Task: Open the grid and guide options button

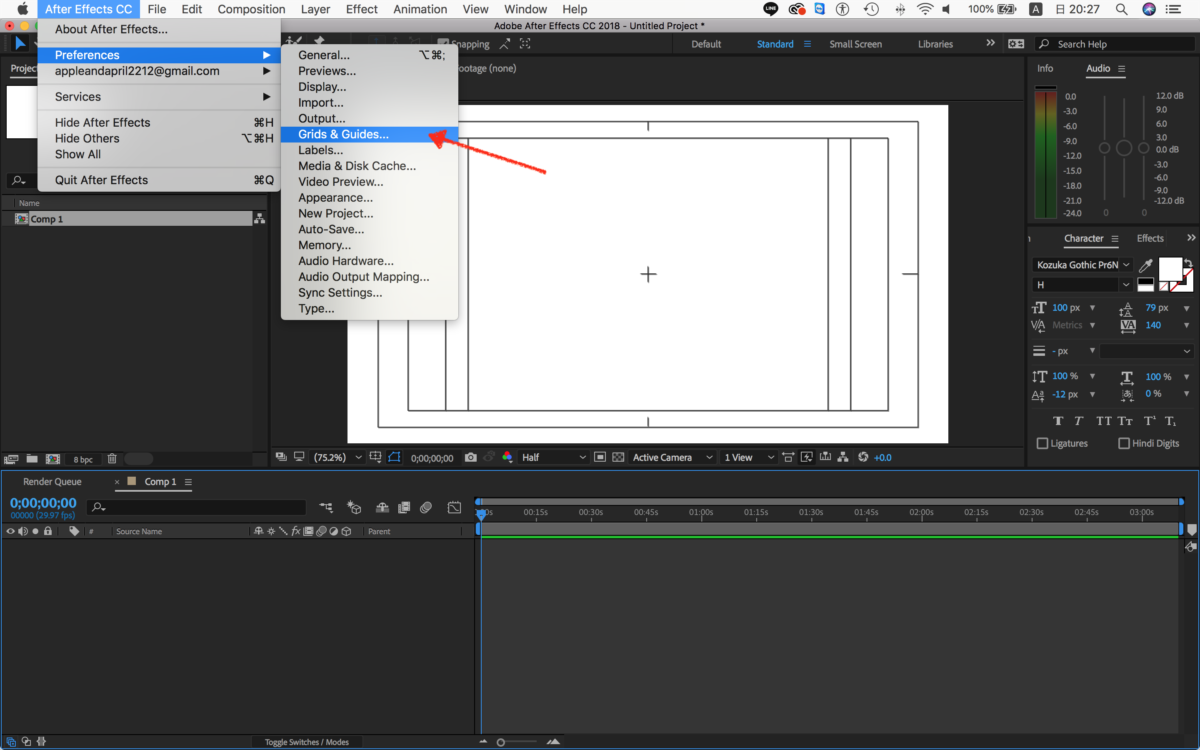Action: [x=375, y=457]
